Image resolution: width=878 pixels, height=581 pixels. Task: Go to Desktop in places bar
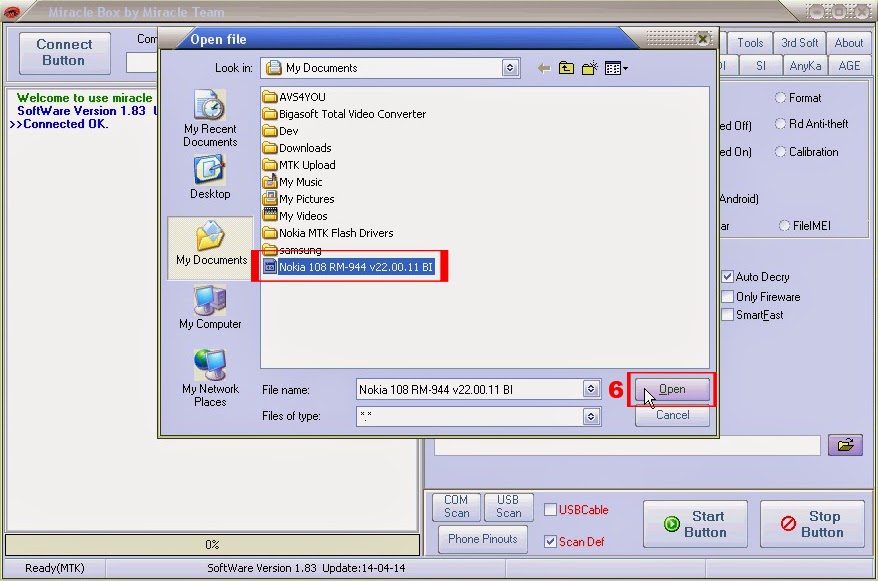210,178
